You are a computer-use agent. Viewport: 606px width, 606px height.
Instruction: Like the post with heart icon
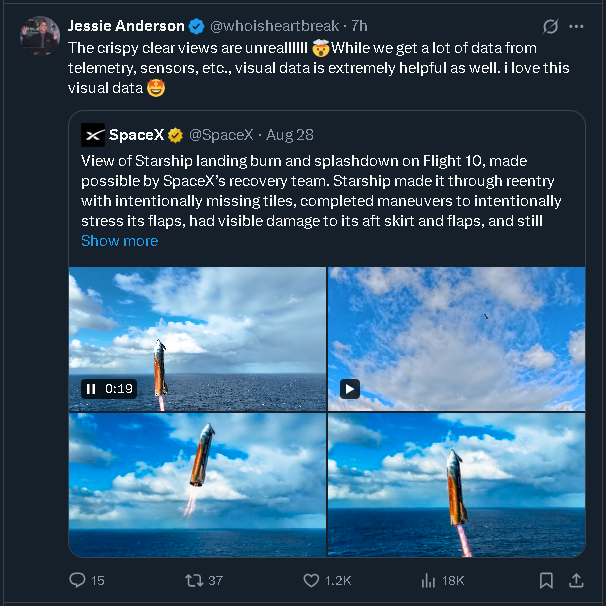[313, 580]
